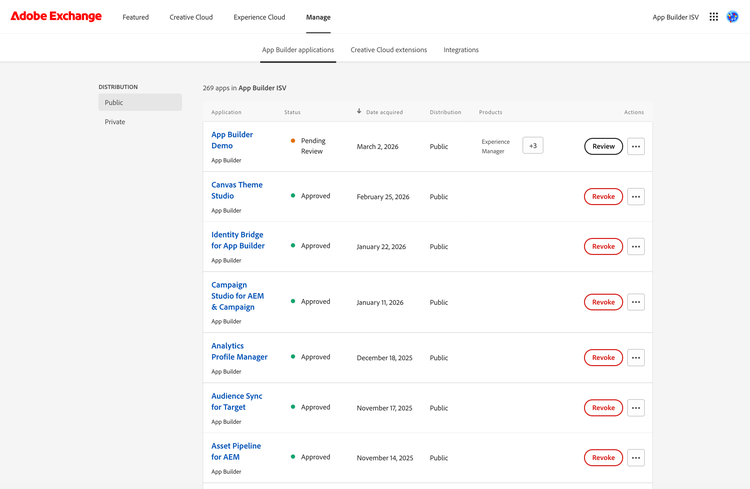The width and height of the screenshot is (750, 489).
Task: Open Audience Sync for Target link
Action: point(237,401)
